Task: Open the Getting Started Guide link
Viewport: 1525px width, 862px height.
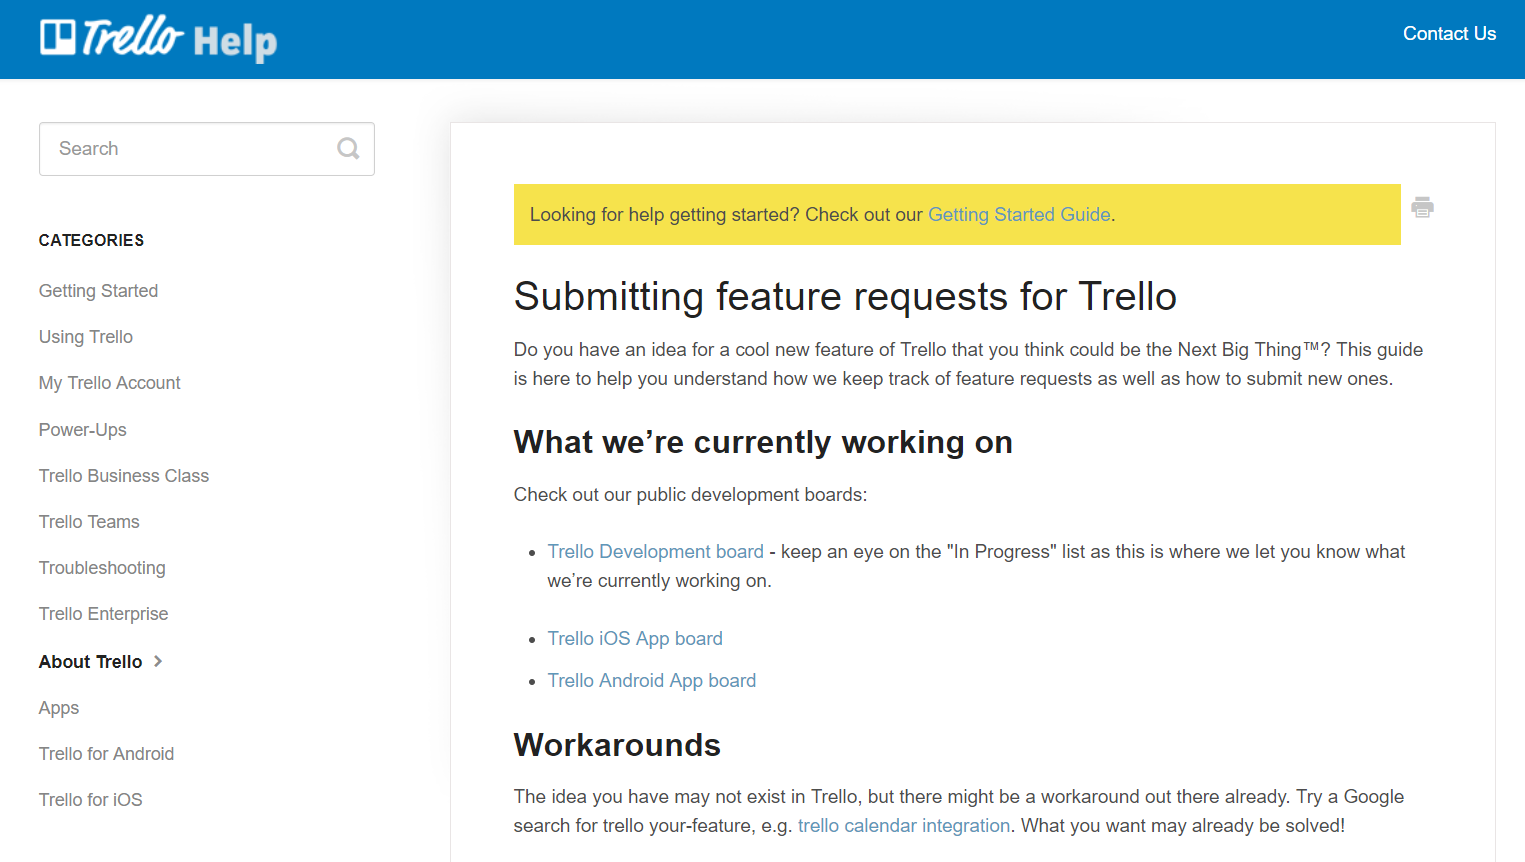Action: point(1019,214)
